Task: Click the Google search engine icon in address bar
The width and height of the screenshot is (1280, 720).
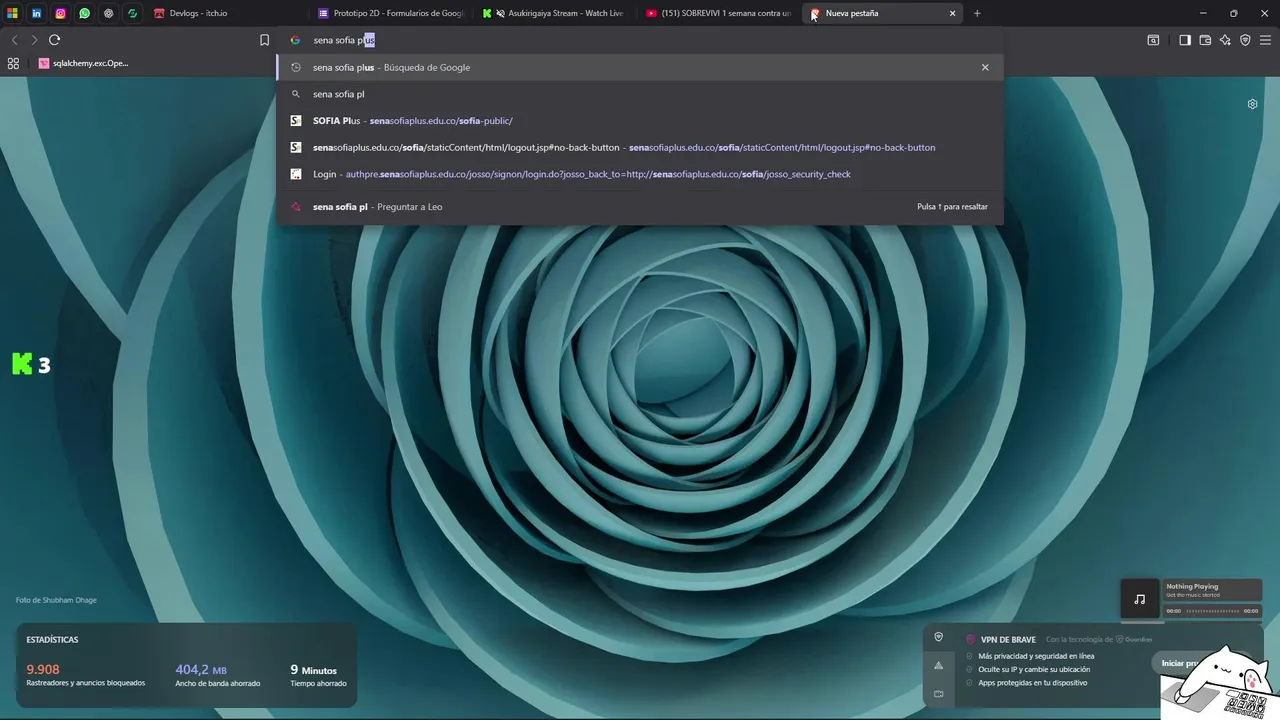Action: click(295, 40)
